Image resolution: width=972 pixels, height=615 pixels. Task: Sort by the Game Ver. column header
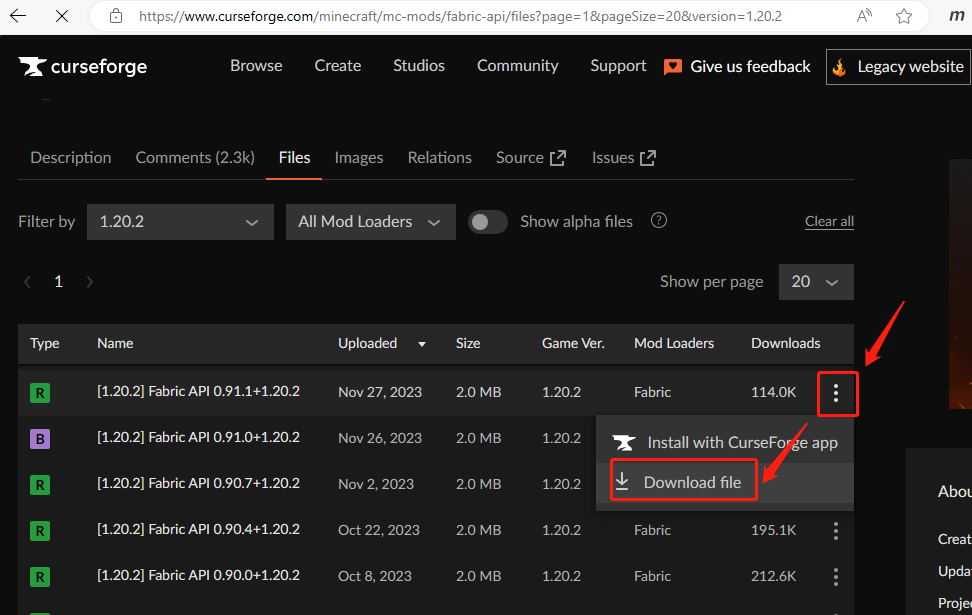pyautogui.click(x=573, y=343)
